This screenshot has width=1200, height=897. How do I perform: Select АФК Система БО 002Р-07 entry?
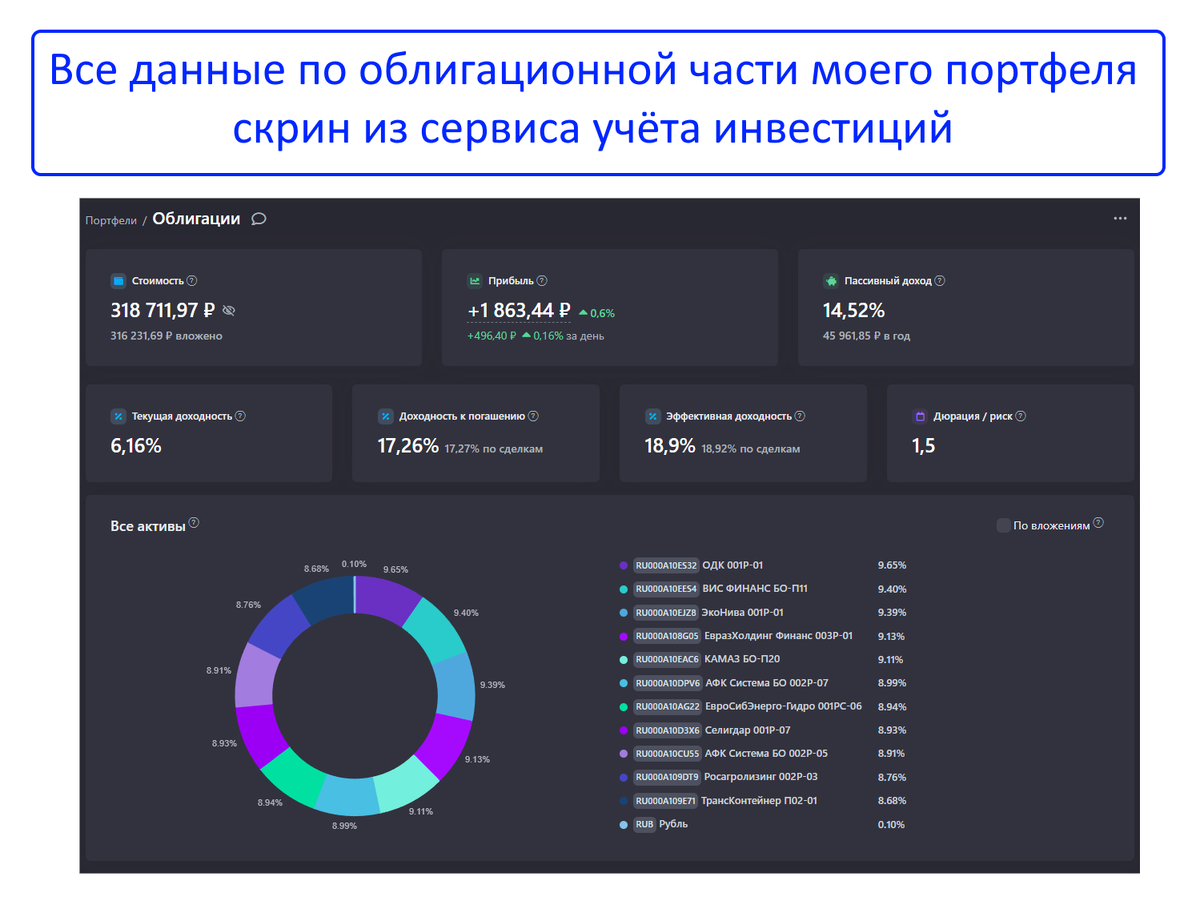pos(767,683)
